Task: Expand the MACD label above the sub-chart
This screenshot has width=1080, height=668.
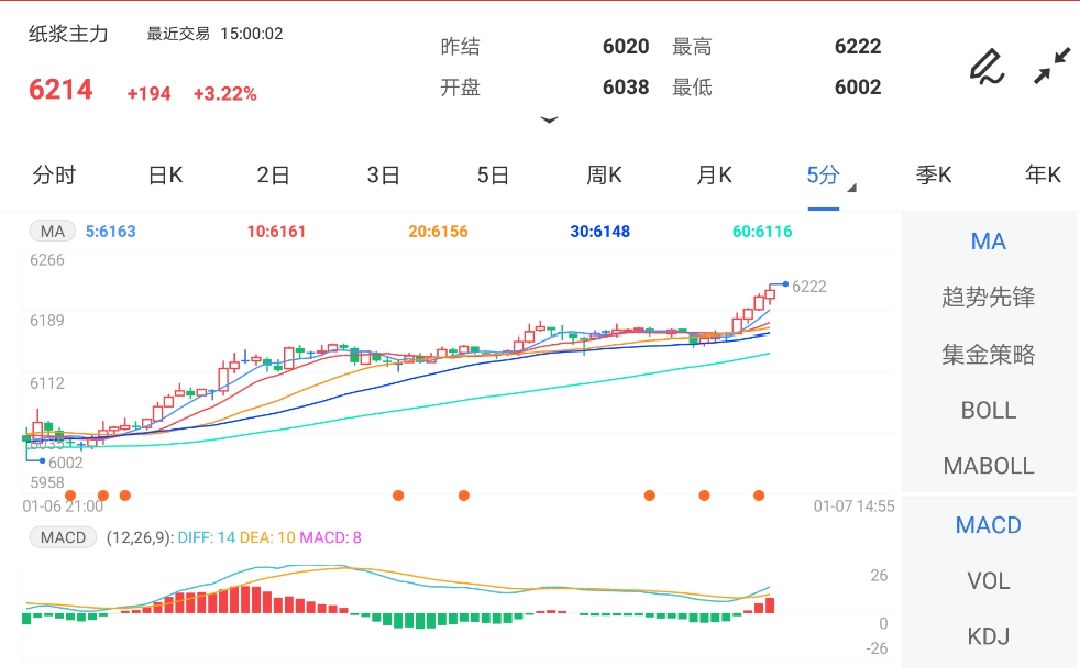Action: tap(63, 537)
